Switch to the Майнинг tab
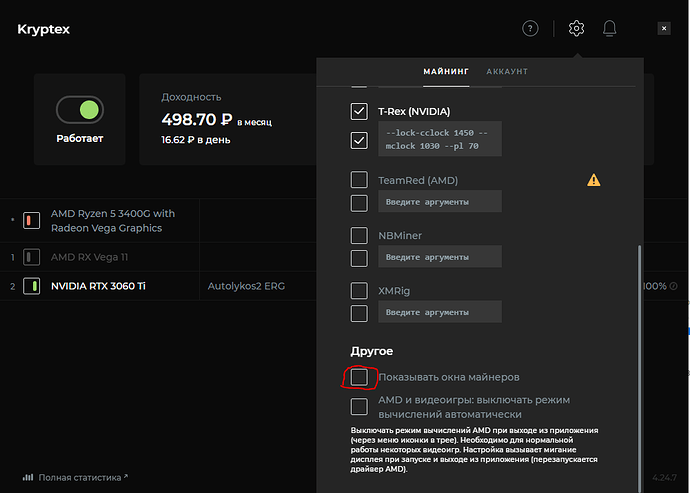This screenshot has width=690, height=493. coord(446,71)
